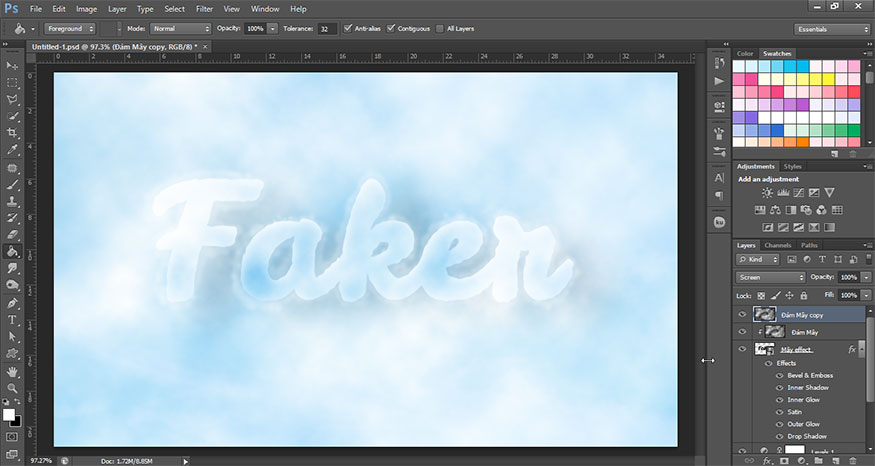Toggle the Anti-alias checkbox

point(348,28)
